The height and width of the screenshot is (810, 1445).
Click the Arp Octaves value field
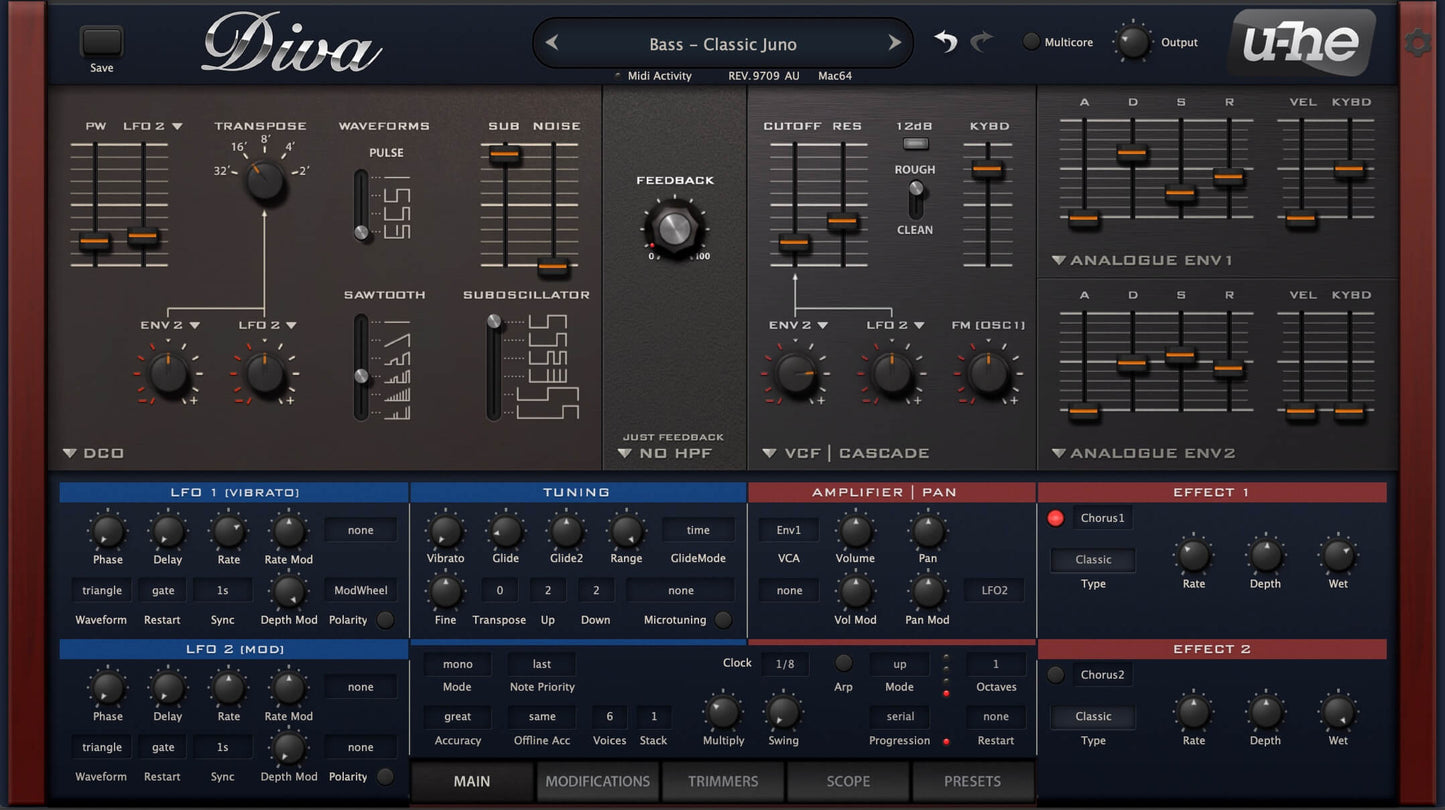[996, 664]
